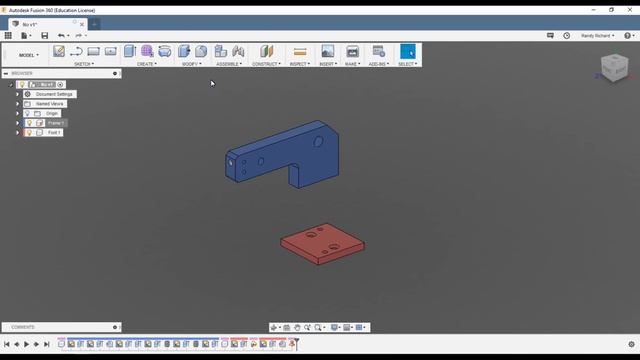Open the Scripts and Add-Ins icon
The image size is (640, 360).
click(379, 51)
